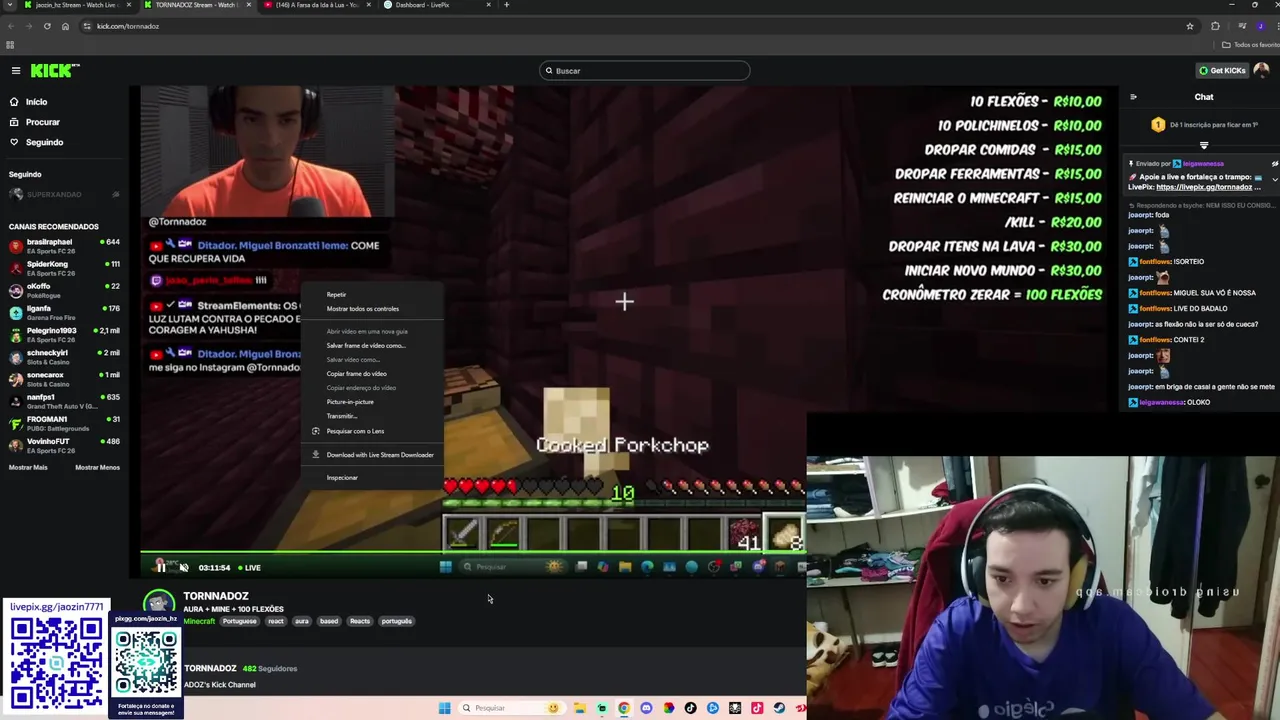Choose Mostrar todos os controles

point(371,309)
